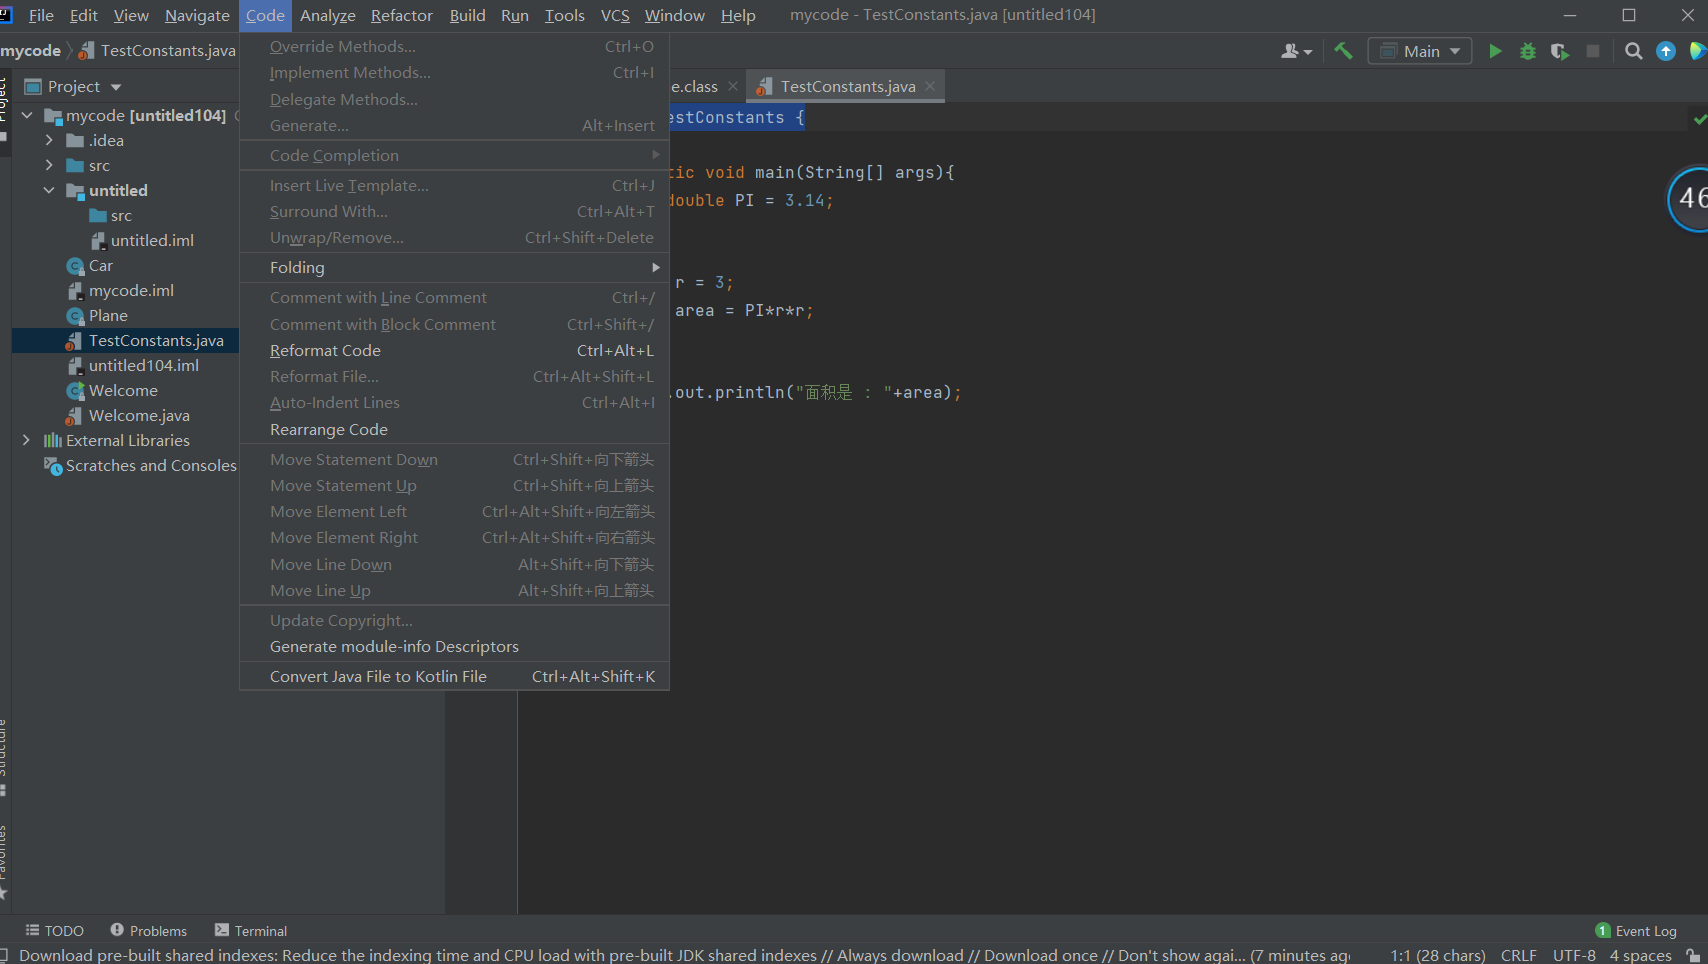This screenshot has height=964, width=1708.
Task: Expand the top-level src folder node
Action: click(x=49, y=166)
